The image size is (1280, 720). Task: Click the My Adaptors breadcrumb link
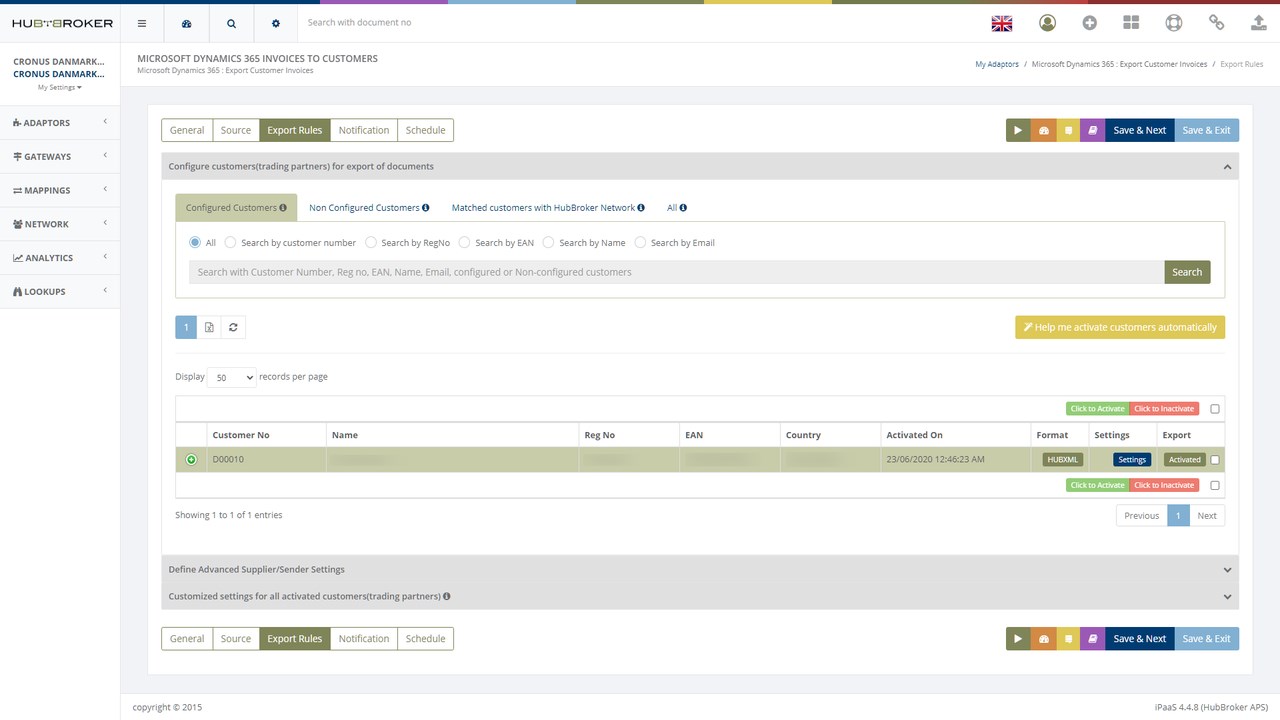pyautogui.click(x=997, y=64)
